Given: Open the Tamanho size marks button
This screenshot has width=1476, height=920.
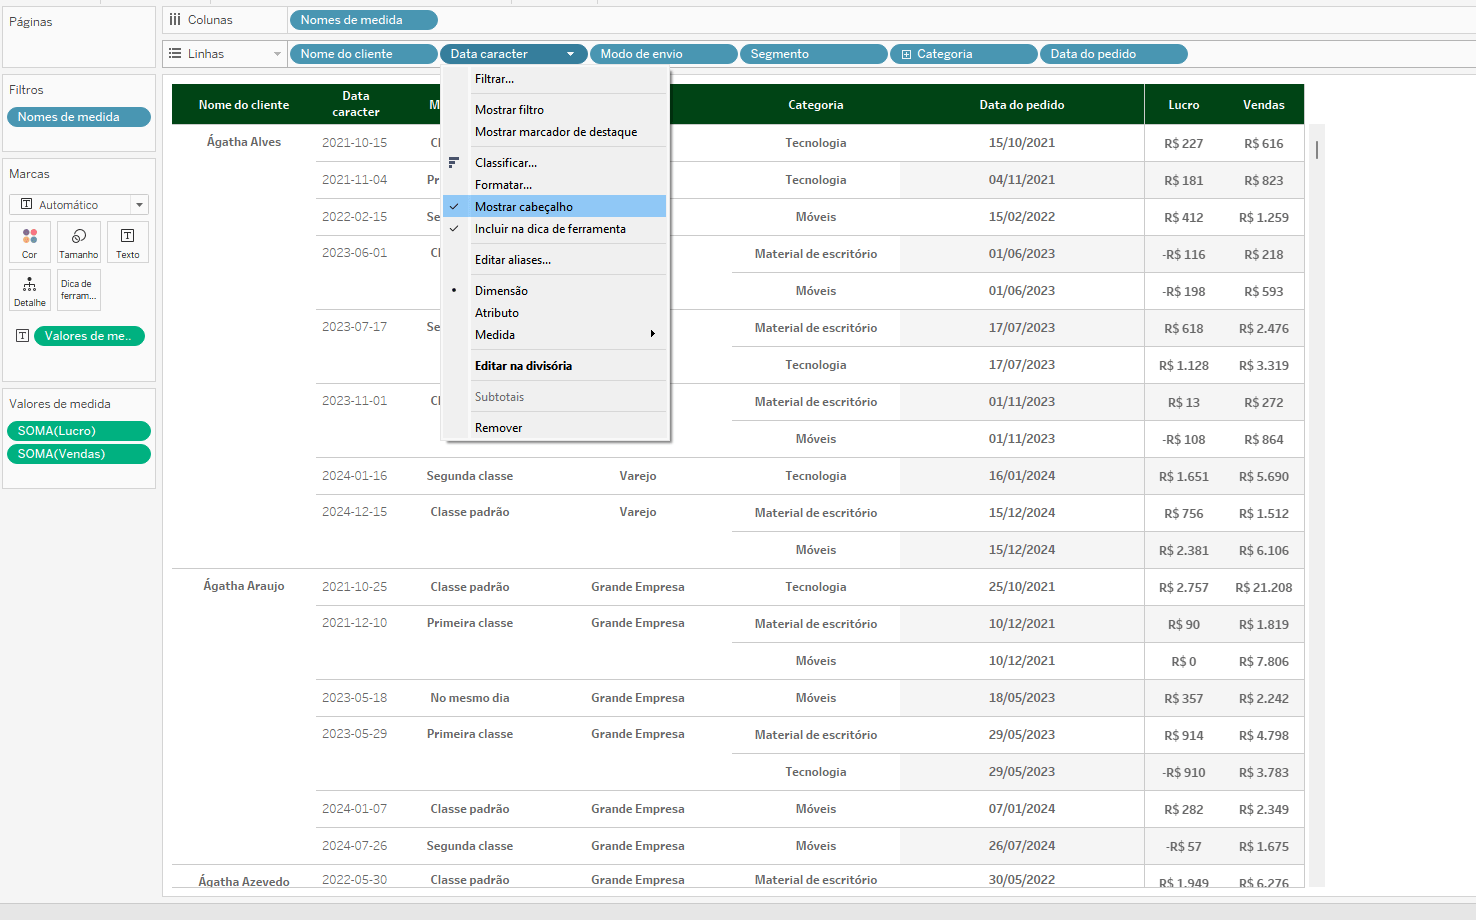Looking at the screenshot, I should click(79, 241).
